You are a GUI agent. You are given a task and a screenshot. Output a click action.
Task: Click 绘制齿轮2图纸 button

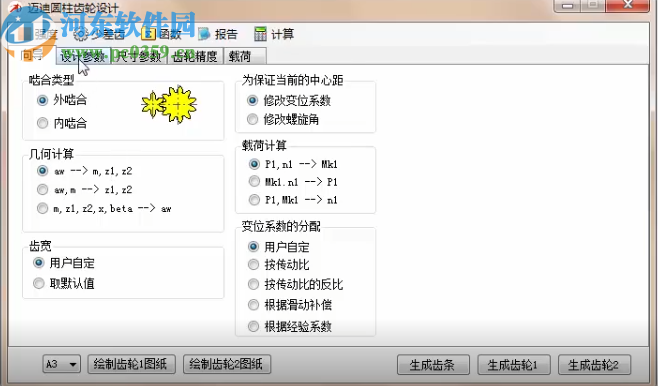coord(227,364)
